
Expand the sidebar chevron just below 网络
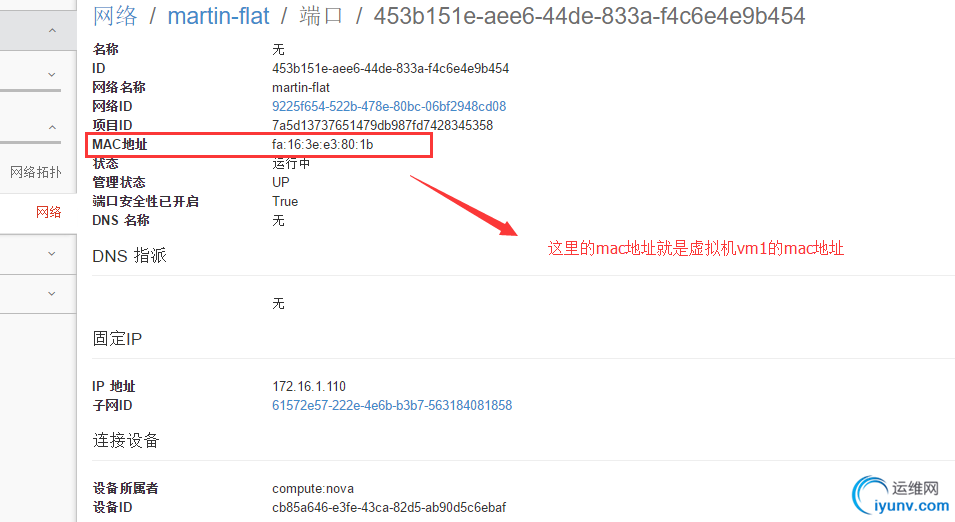point(52,253)
